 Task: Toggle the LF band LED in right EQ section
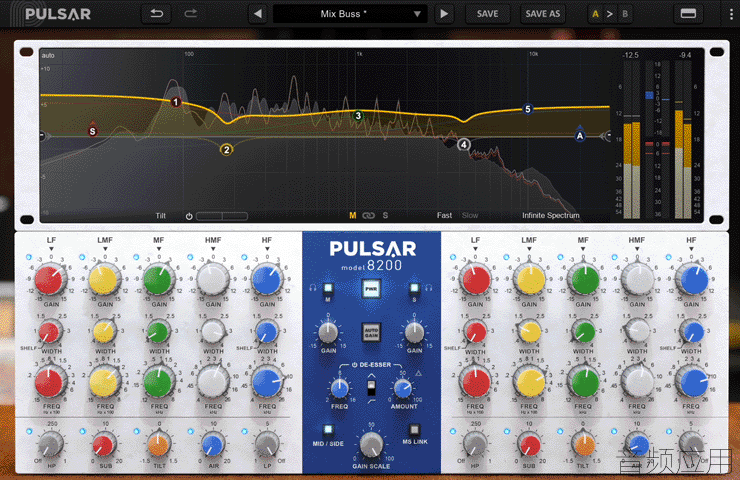pyautogui.click(x=453, y=257)
